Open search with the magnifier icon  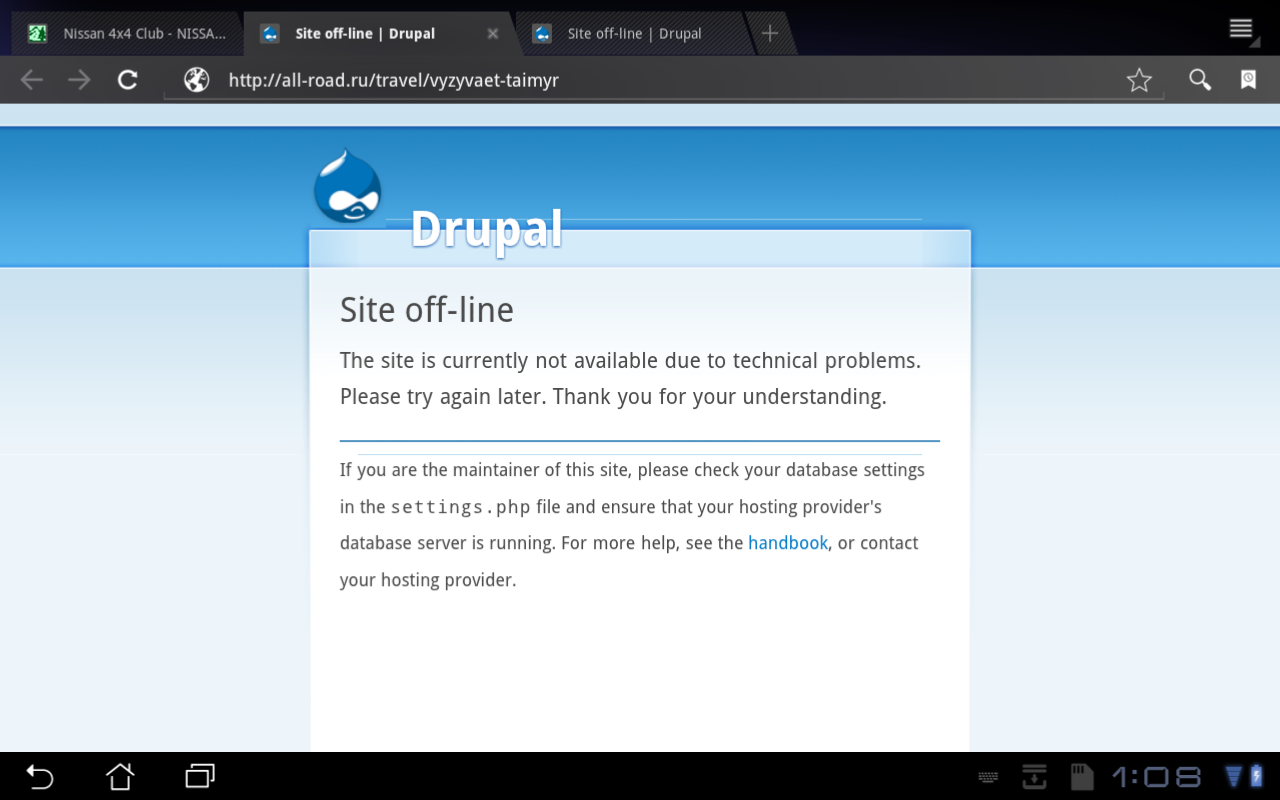point(1200,80)
